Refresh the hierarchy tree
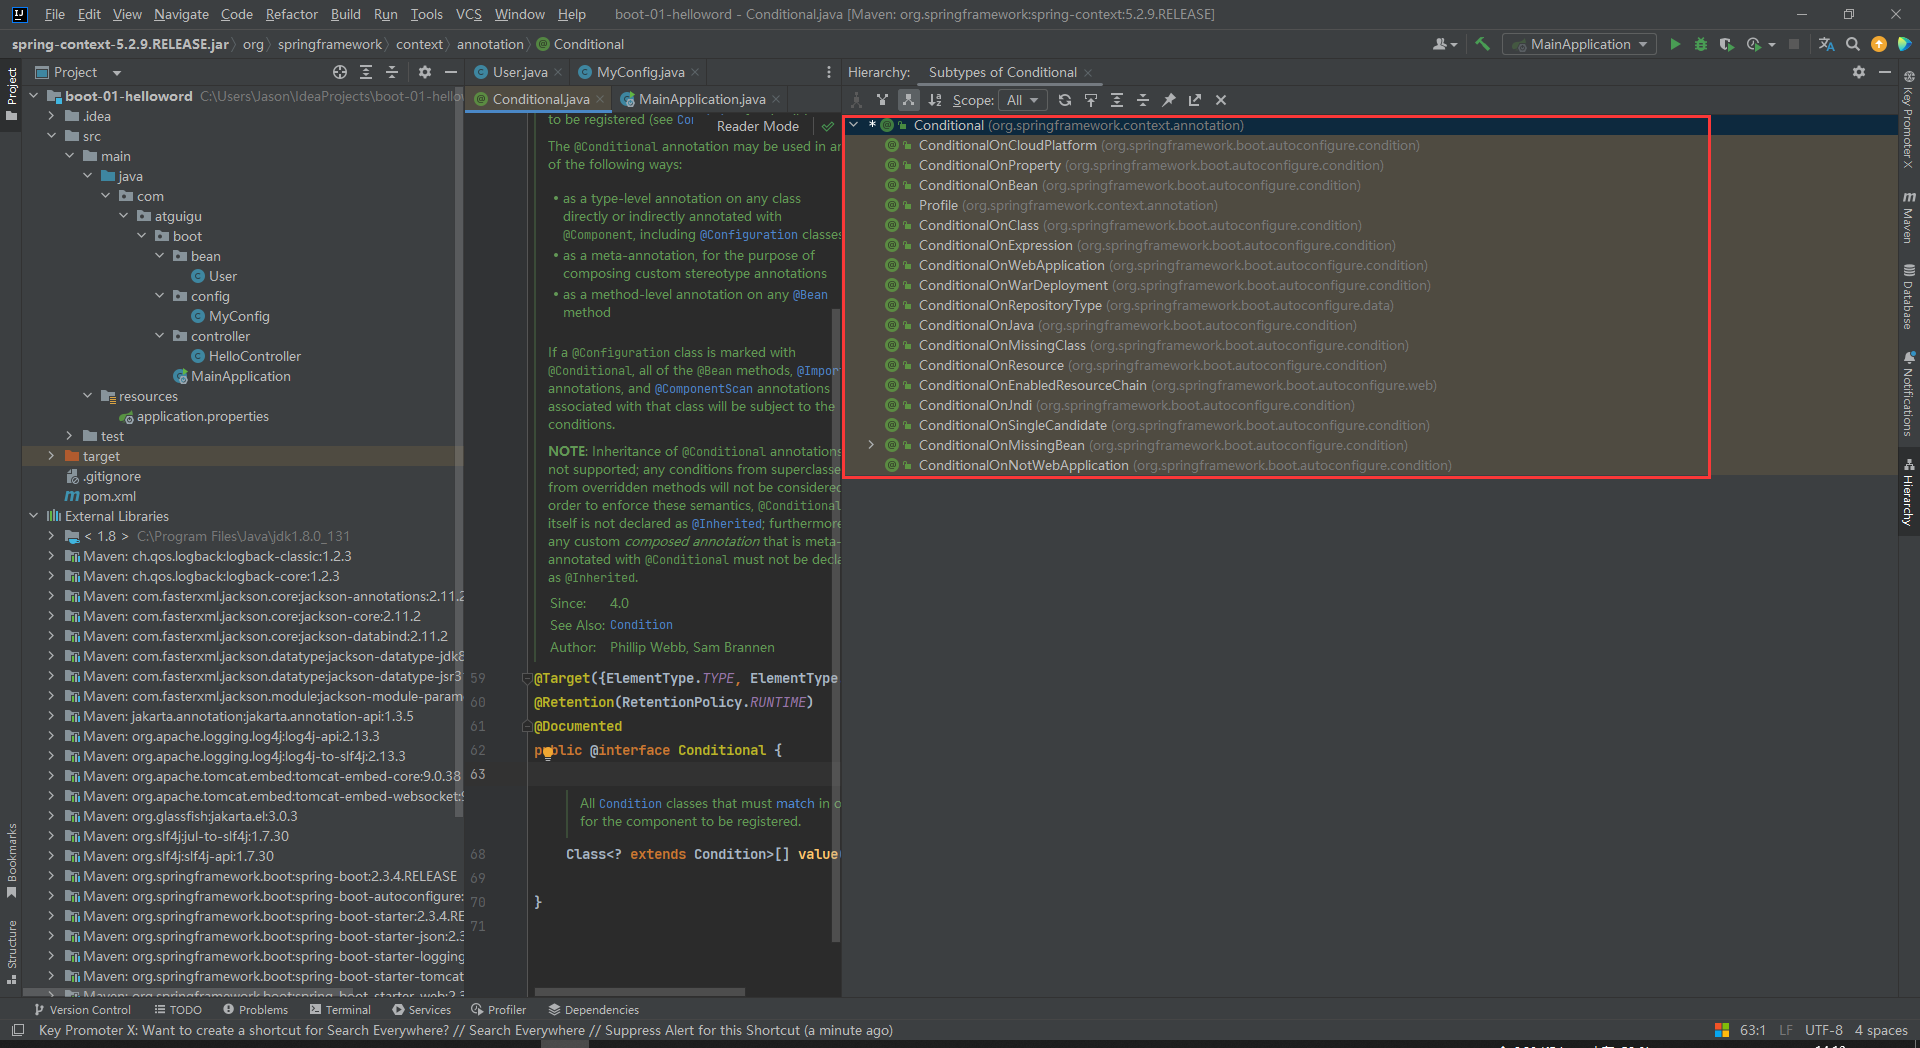 (1065, 100)
